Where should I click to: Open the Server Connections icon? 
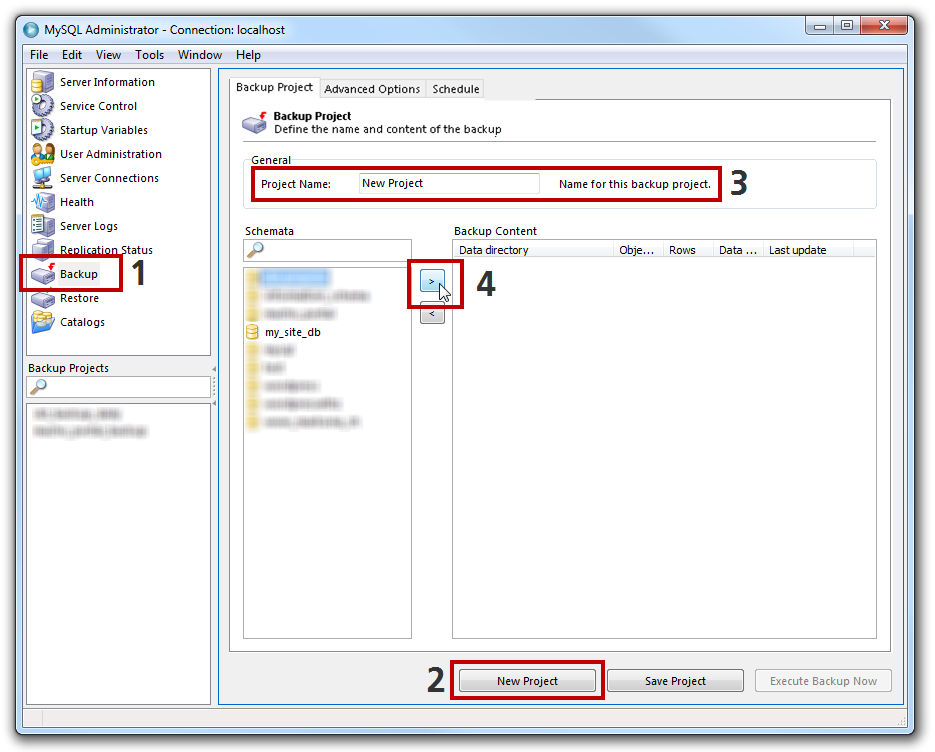click(43, 178)
